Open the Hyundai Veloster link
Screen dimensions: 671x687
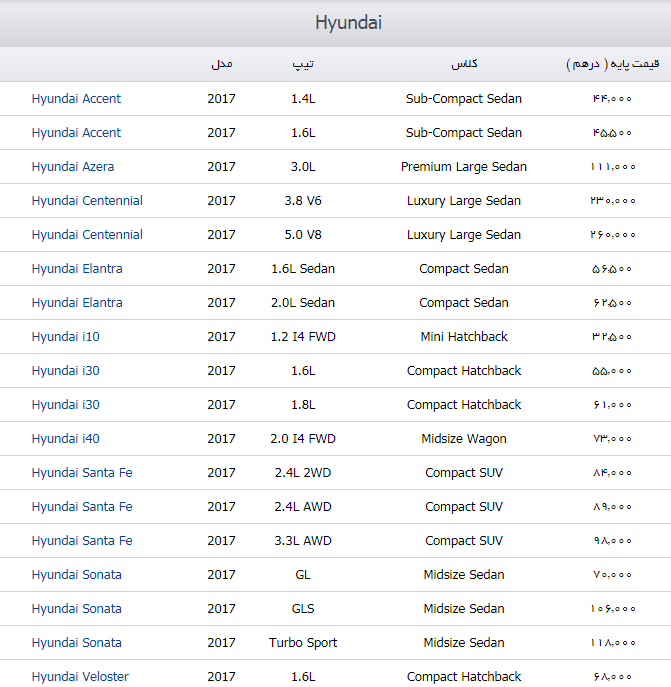point(80,676)
